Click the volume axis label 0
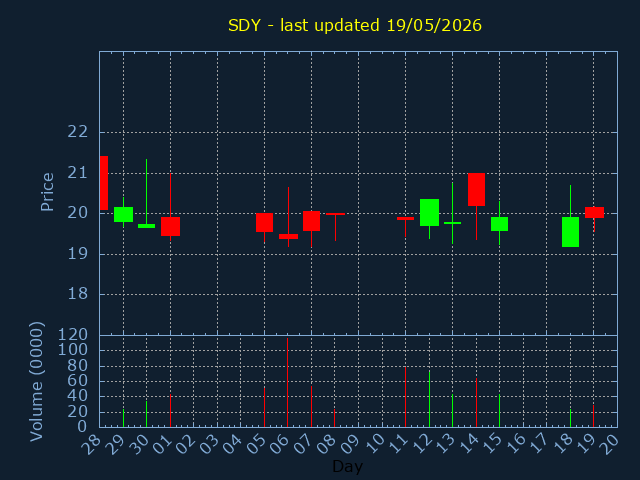The height and width of the screenshot is (480, 640). pyautogui.click(x=82, y=427)
